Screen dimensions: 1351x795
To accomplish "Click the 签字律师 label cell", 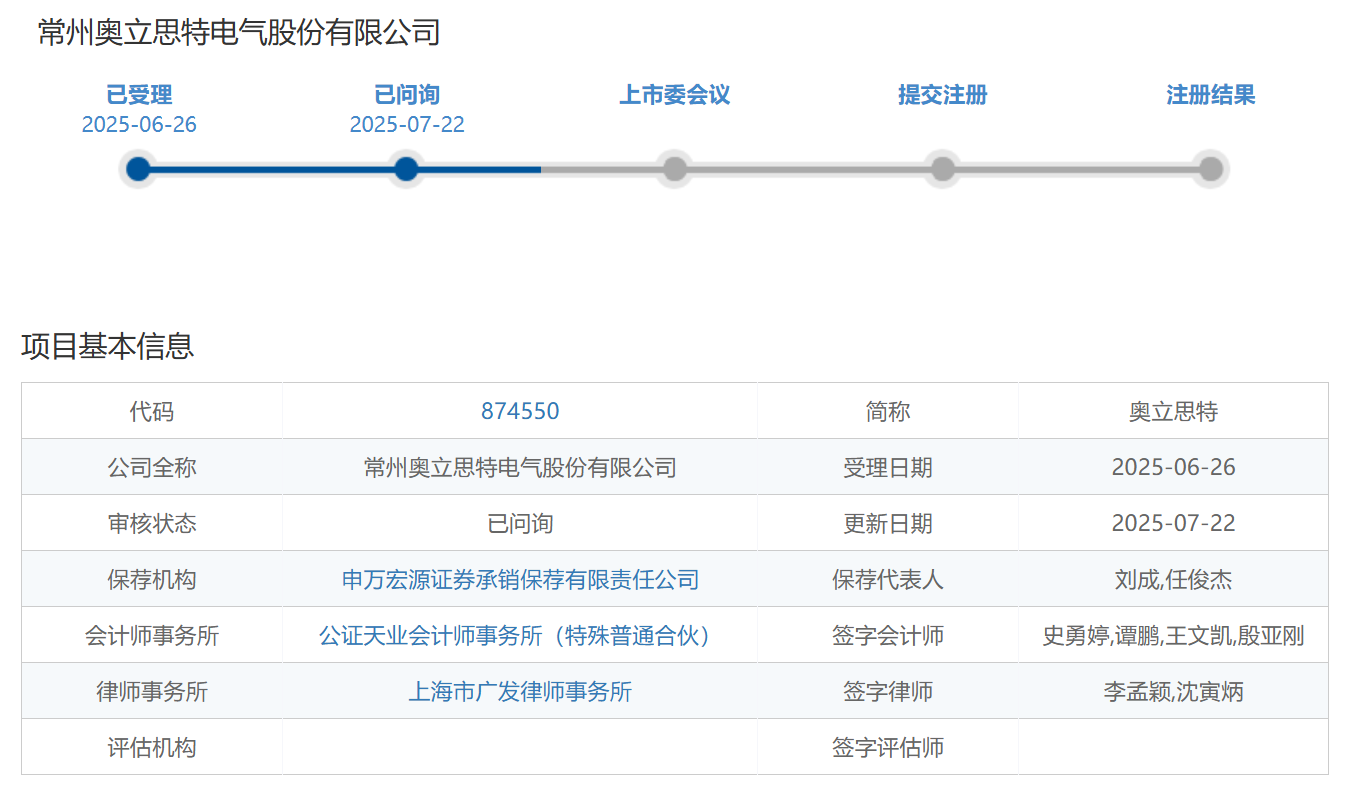I will click(x=888, y=691).
